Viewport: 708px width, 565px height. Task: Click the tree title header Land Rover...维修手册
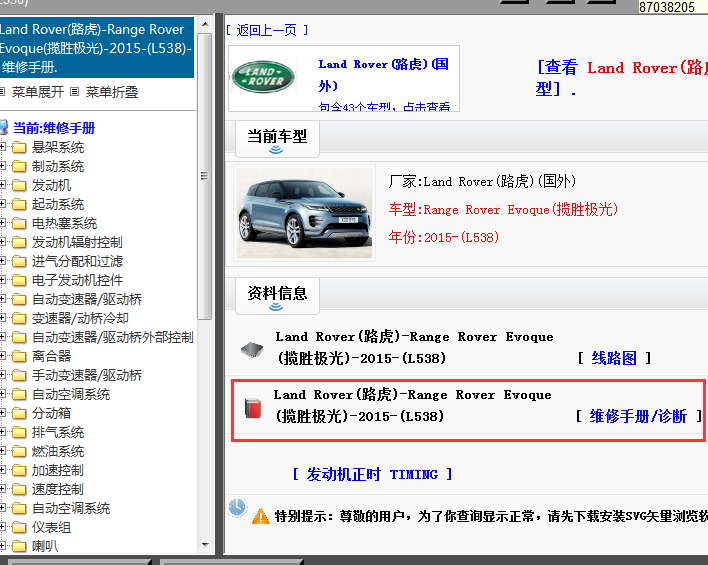(x=96, y=48)
